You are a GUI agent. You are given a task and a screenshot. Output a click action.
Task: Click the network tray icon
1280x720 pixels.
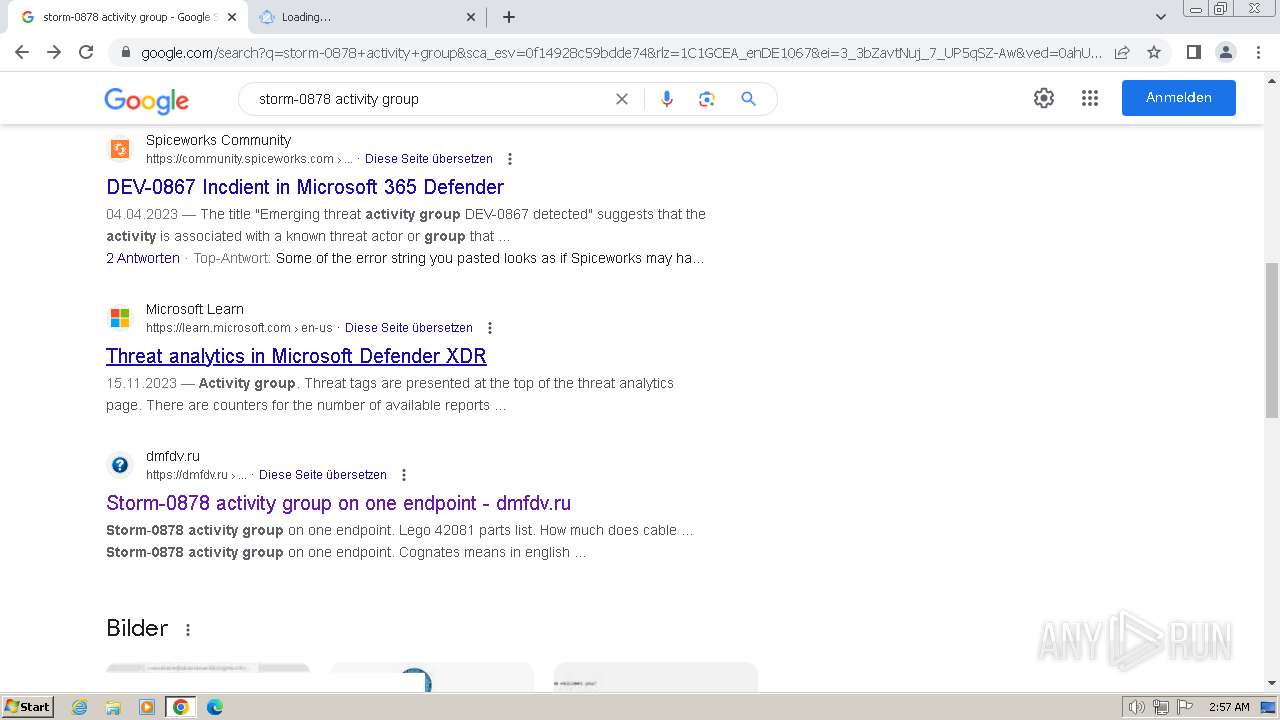click(1161, 707)
